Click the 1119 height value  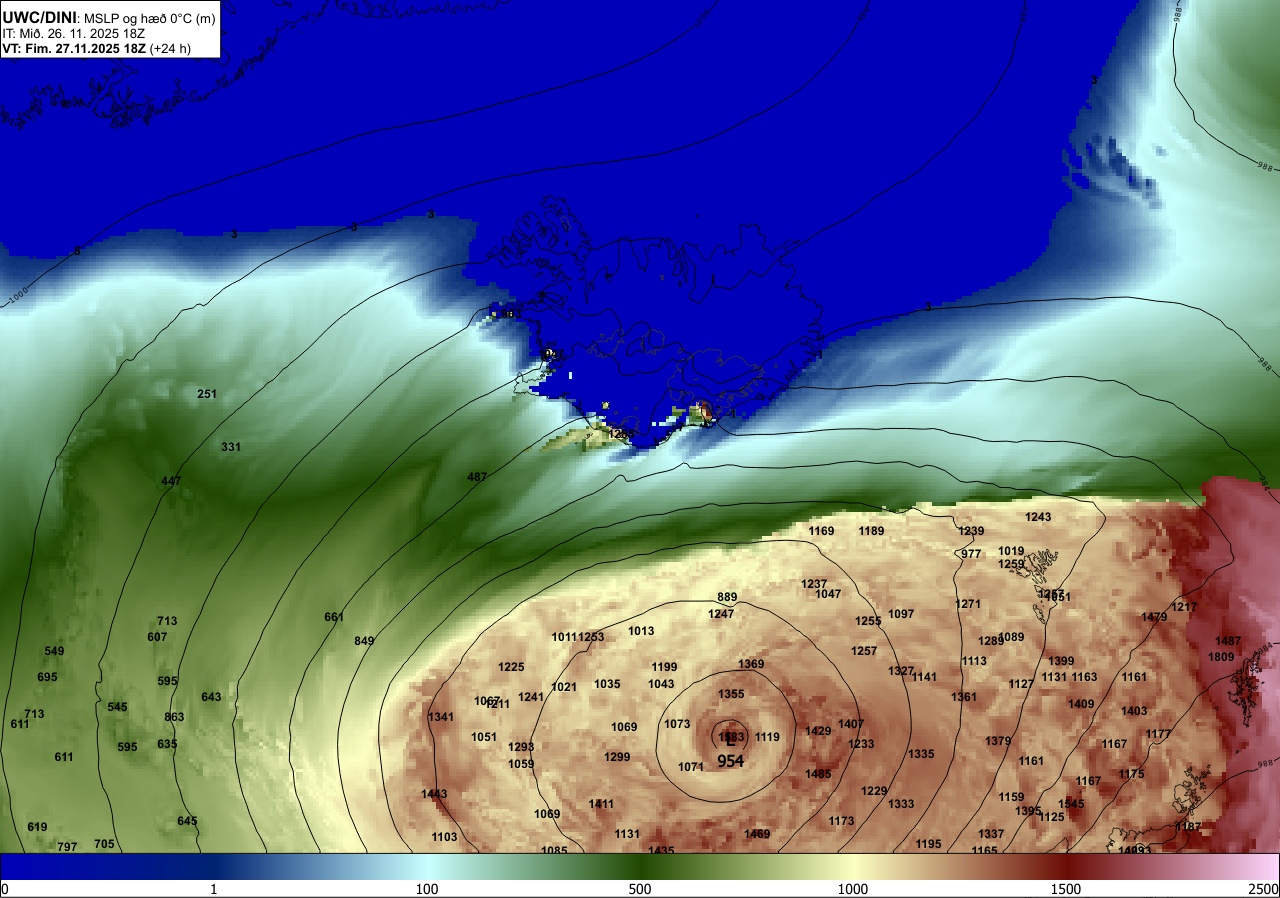pyautogui.click(x=767, y=737)
